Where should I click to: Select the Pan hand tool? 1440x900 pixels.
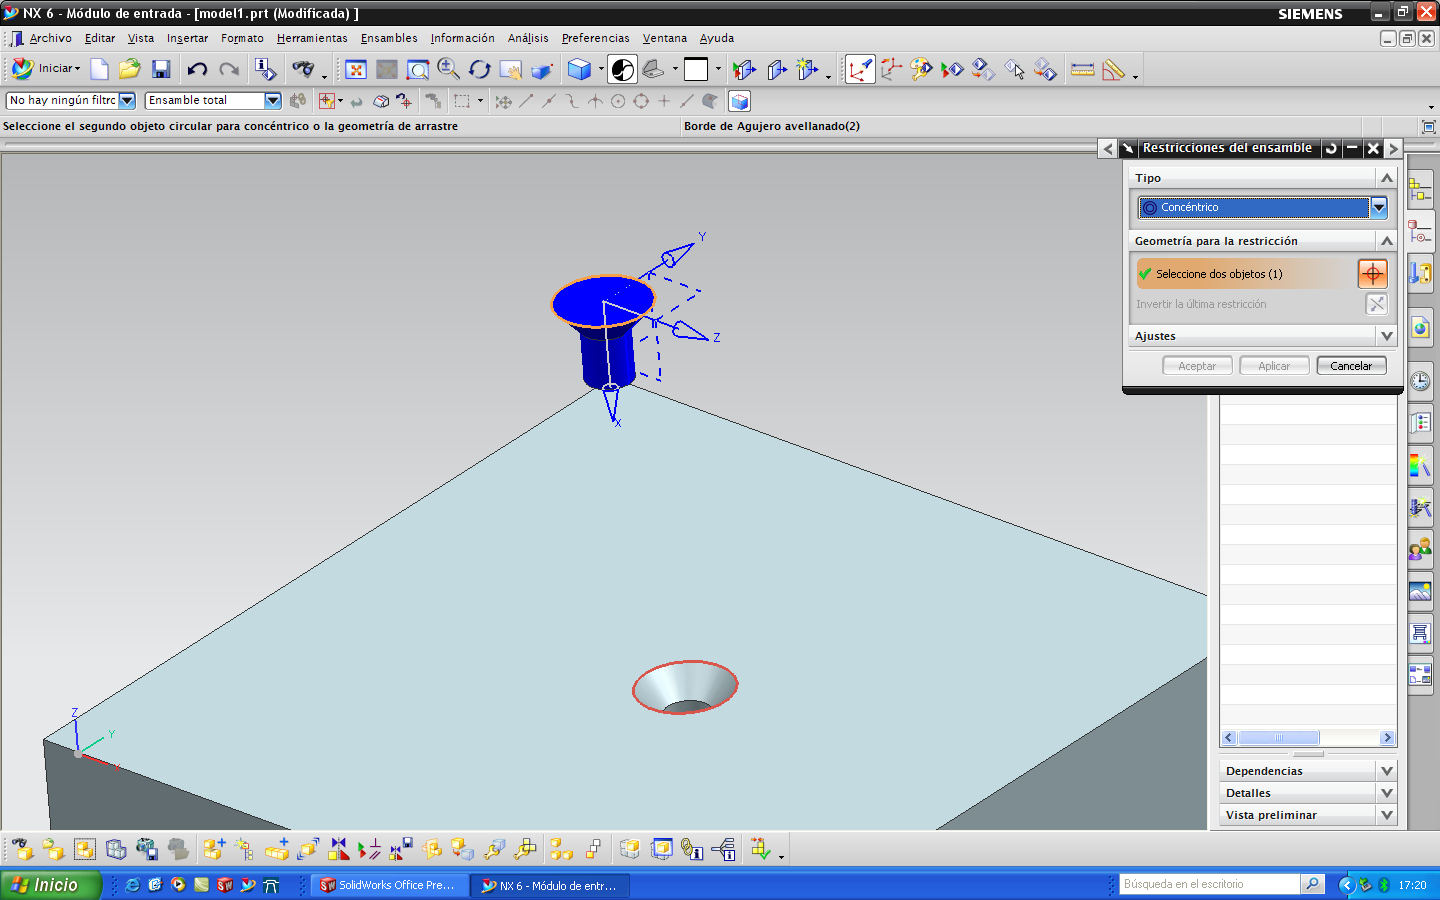510,69
